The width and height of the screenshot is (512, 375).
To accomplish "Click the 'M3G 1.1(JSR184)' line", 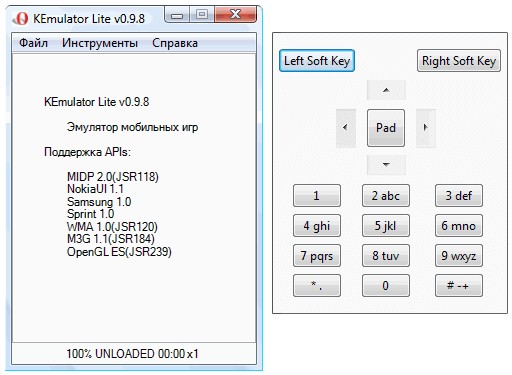I will tap(111, 239).
